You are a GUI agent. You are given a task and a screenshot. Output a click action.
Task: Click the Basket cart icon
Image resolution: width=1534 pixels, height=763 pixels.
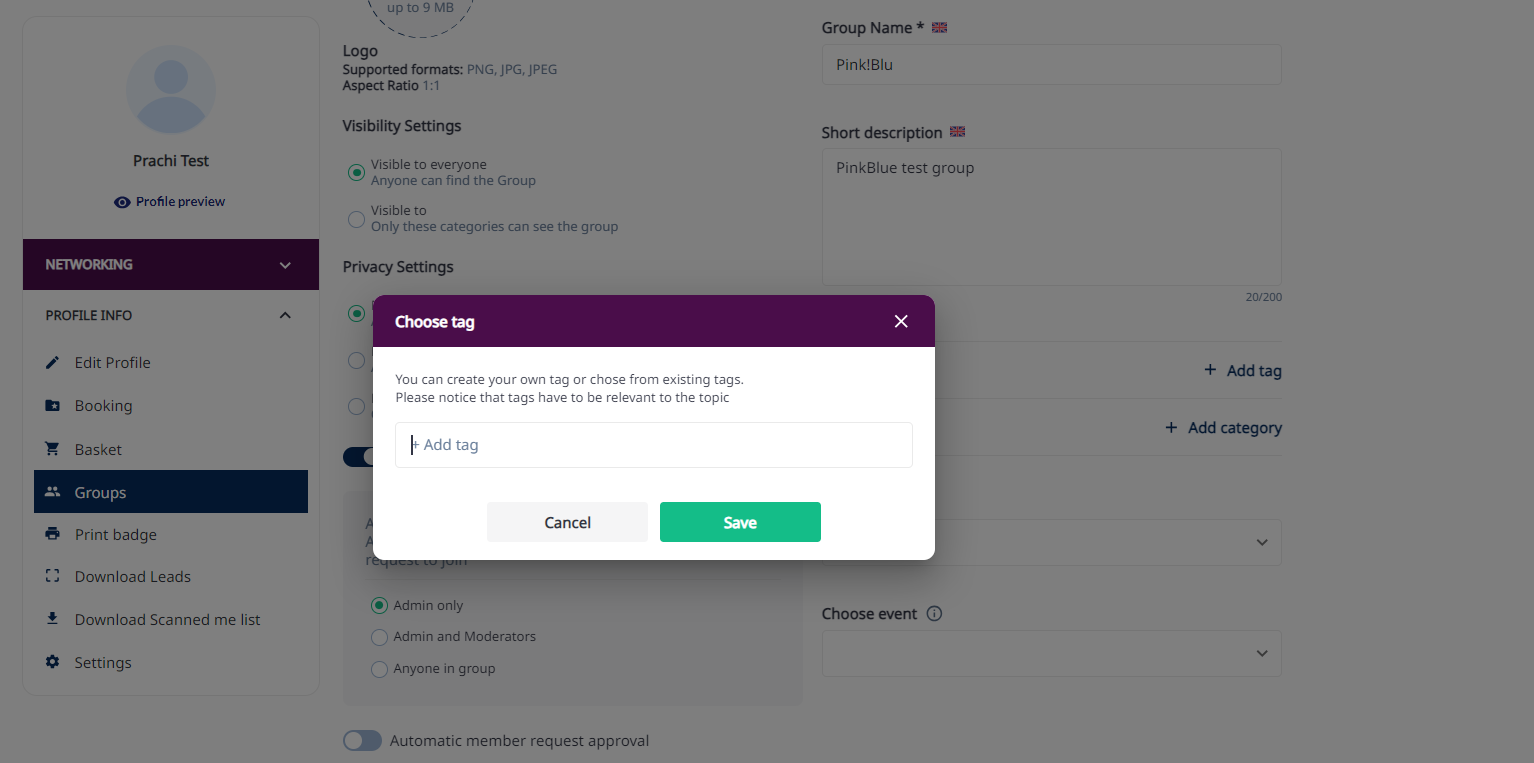pos(53,449)
